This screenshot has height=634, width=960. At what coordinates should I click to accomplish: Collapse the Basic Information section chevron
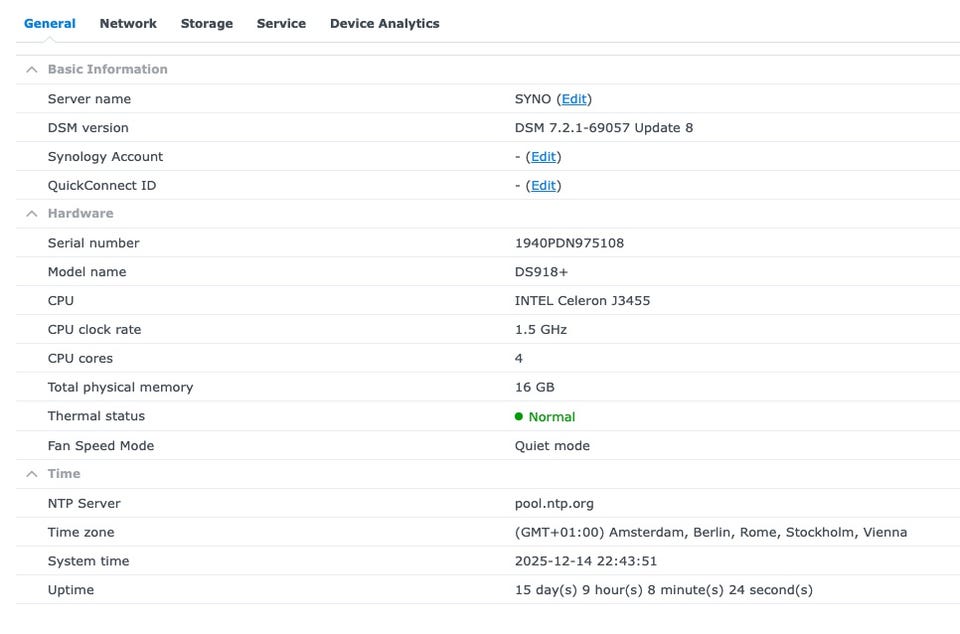[32, 70]
